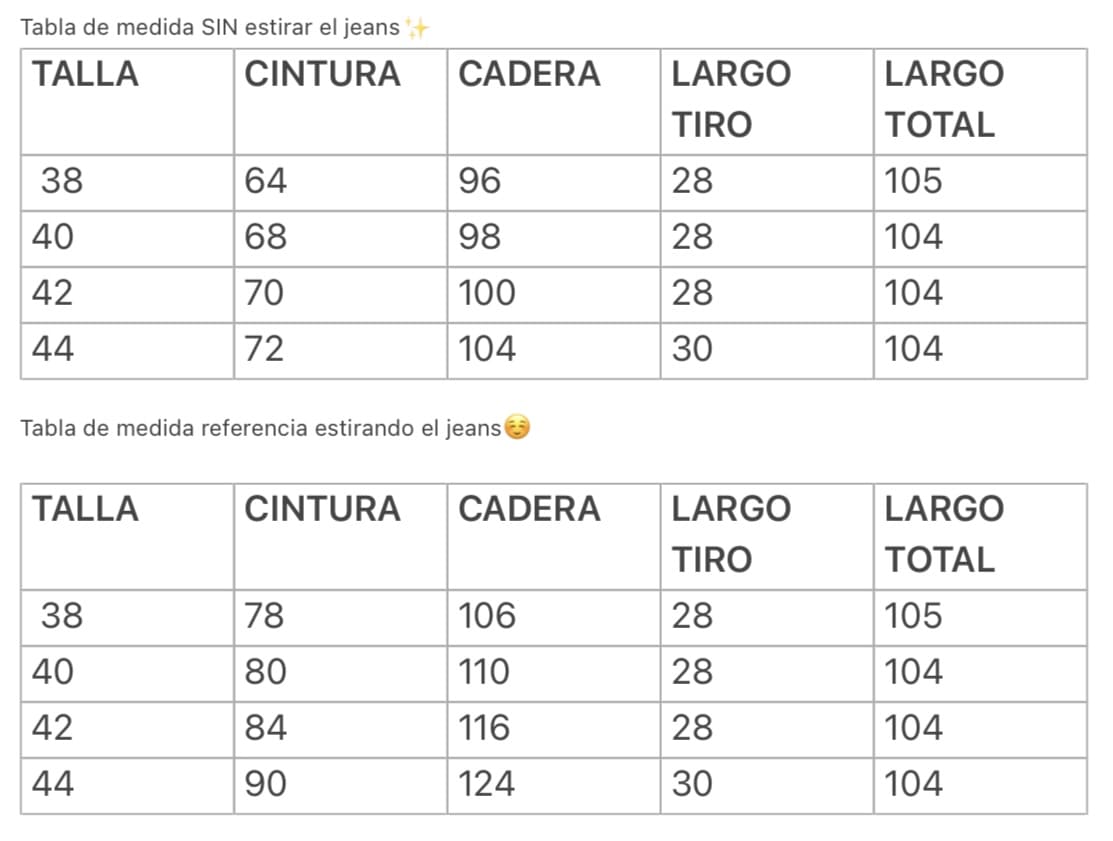
Task: Select the "Tabla de medida referencia estirando" caption
Action: 260,429
